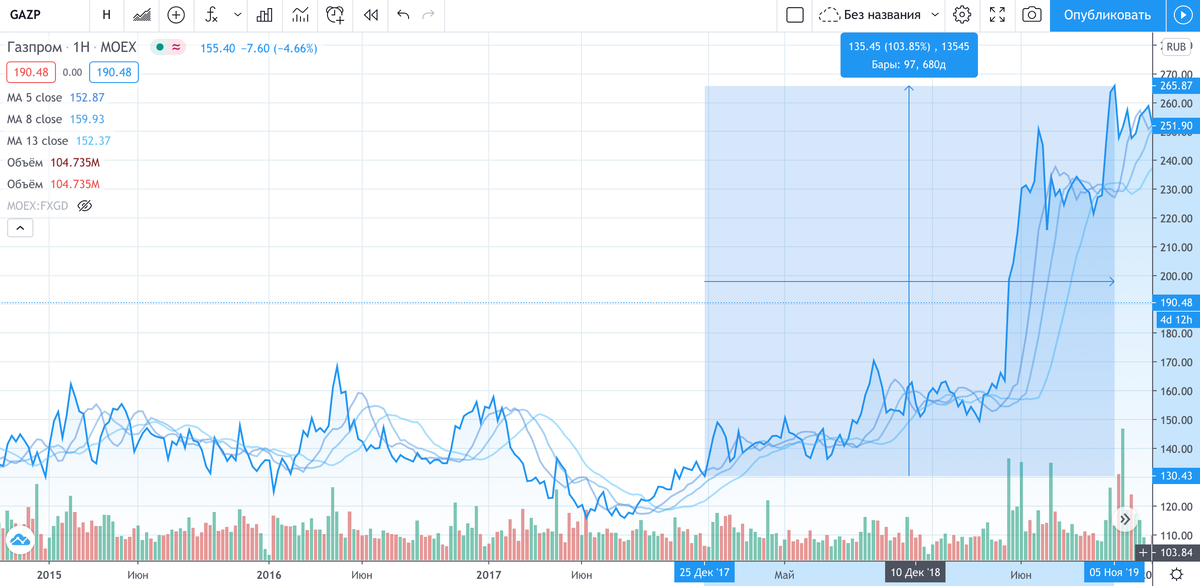Viewport: 1200px width, 586px height.
Task: Click the blue 190.48 buy button
Action: pyautogui.click(x=113, y=72)
